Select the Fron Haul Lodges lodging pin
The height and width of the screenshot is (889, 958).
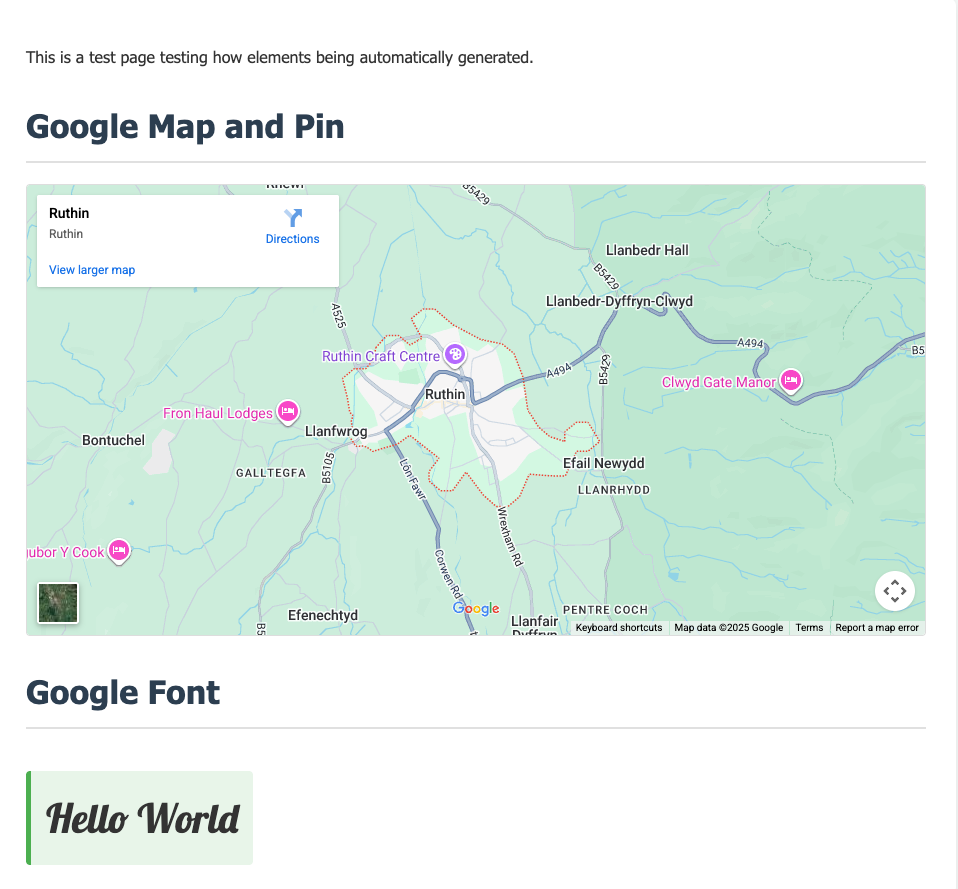click(287, 412)
